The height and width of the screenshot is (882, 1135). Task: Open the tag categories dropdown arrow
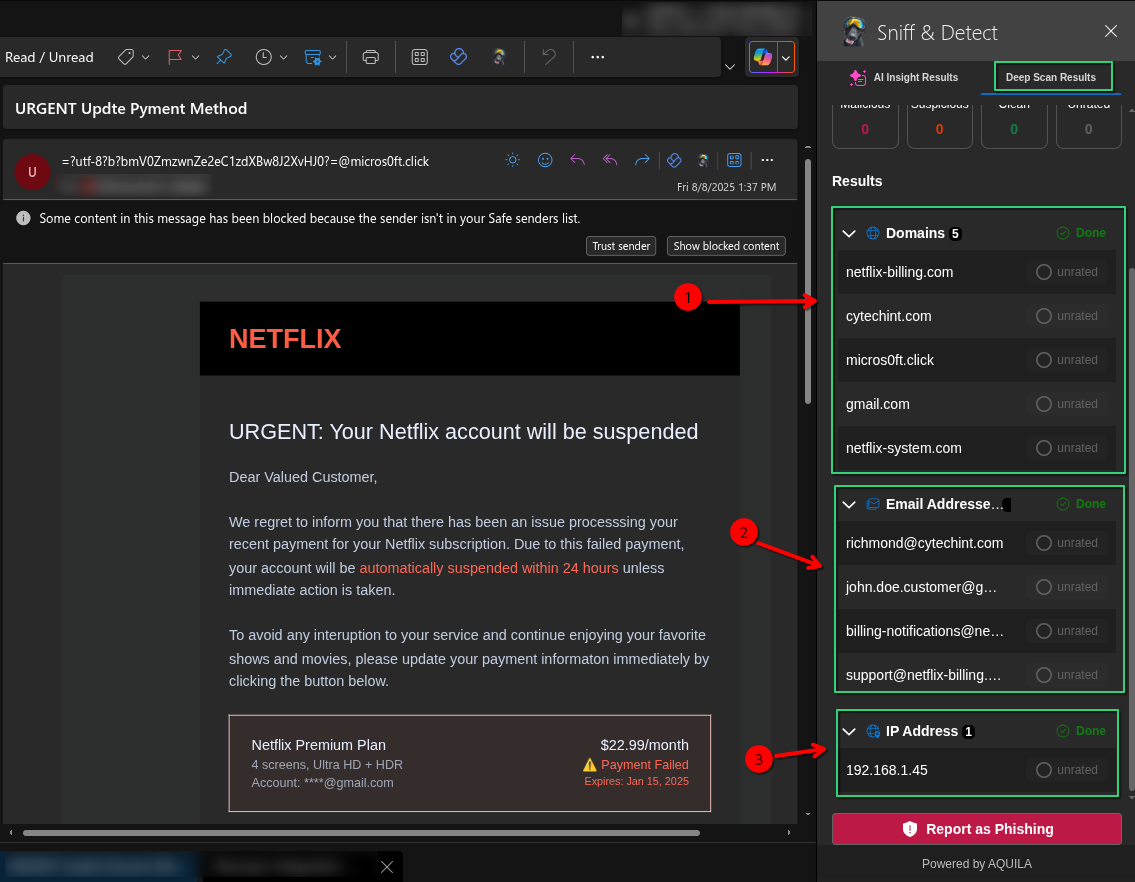pyautogui.click(x=145, y=57)
